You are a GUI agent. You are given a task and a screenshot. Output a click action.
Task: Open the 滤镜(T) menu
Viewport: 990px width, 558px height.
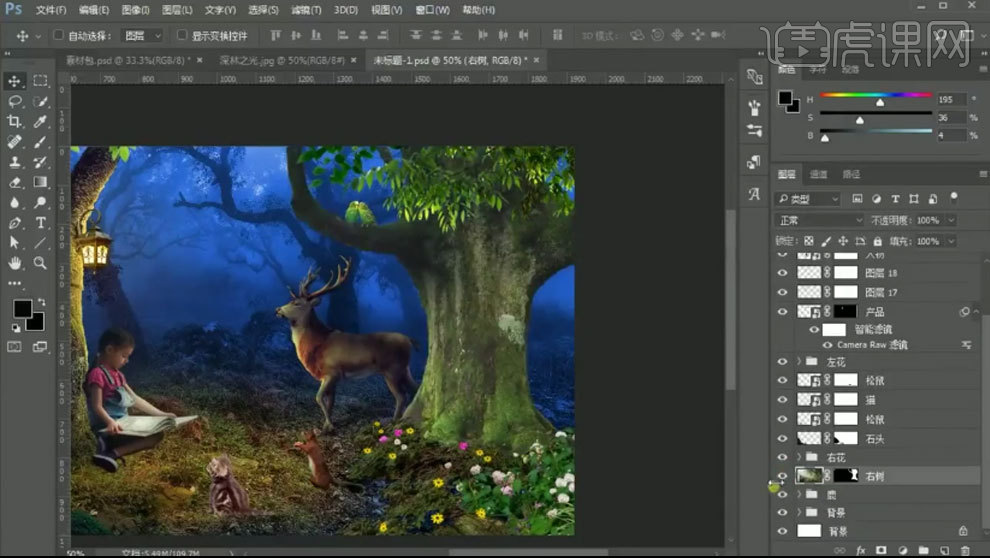306,10
